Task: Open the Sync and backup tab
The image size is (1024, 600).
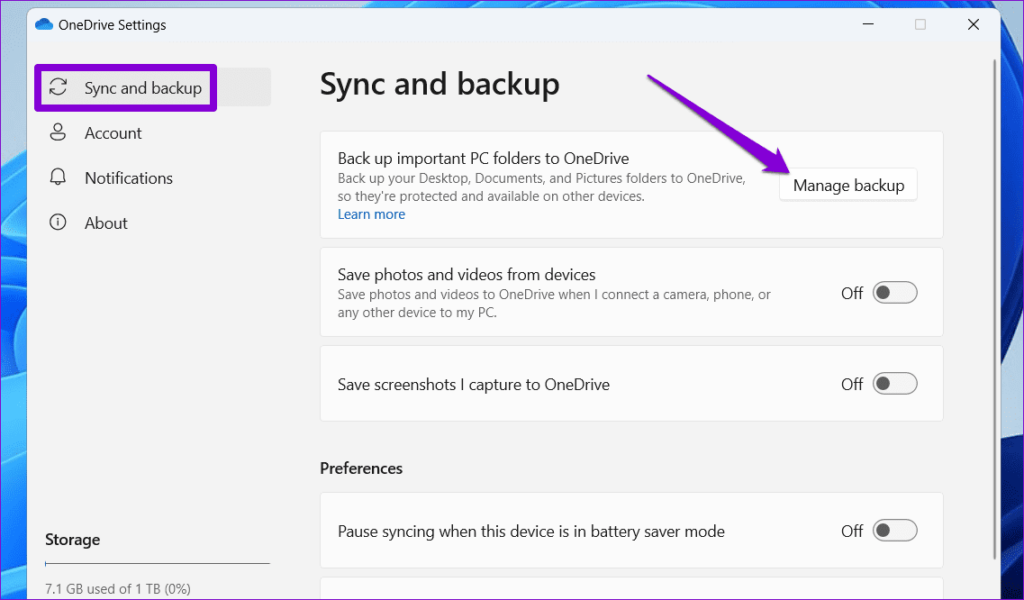Action: coord(143,88)
